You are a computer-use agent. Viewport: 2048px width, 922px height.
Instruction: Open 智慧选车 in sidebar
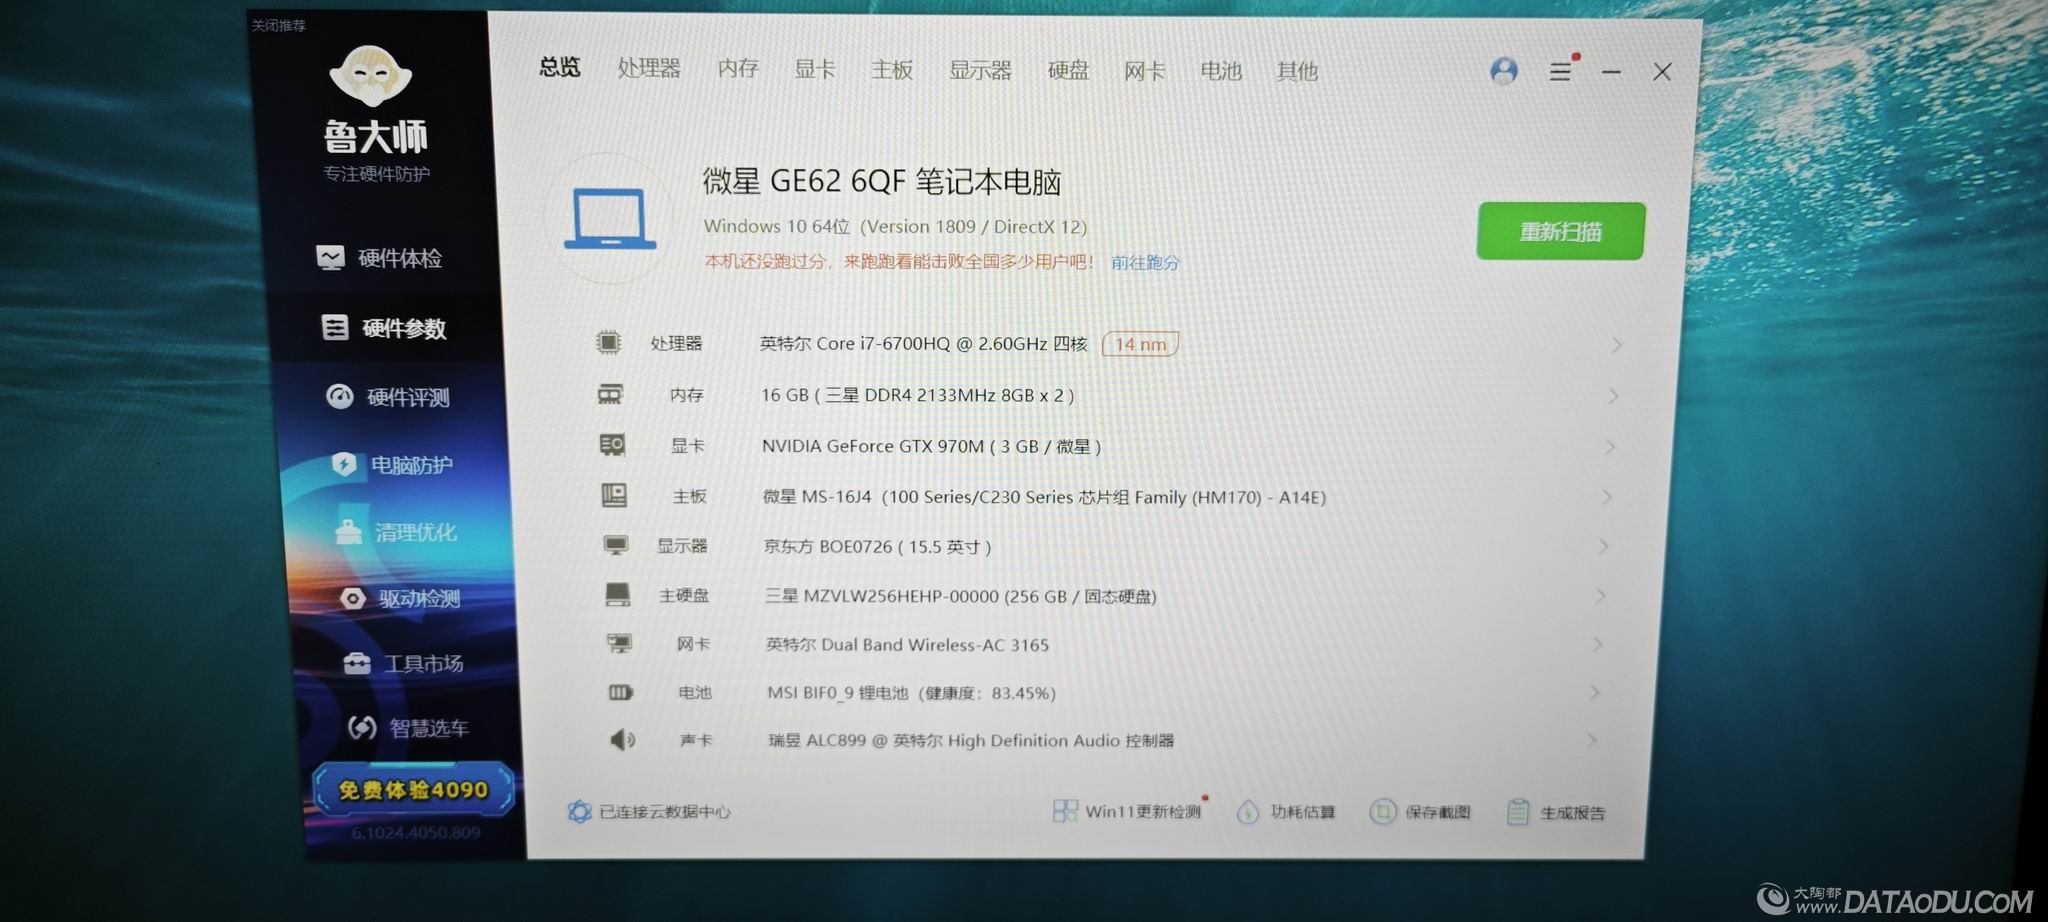(407, 727)
